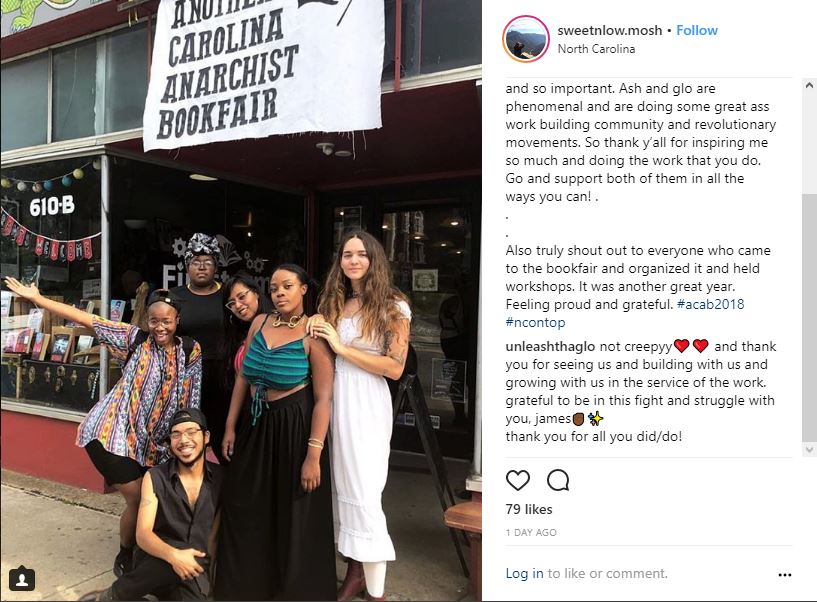Like the post with the heart icon
Screen dimensions: 817x602
pos(517,480)
